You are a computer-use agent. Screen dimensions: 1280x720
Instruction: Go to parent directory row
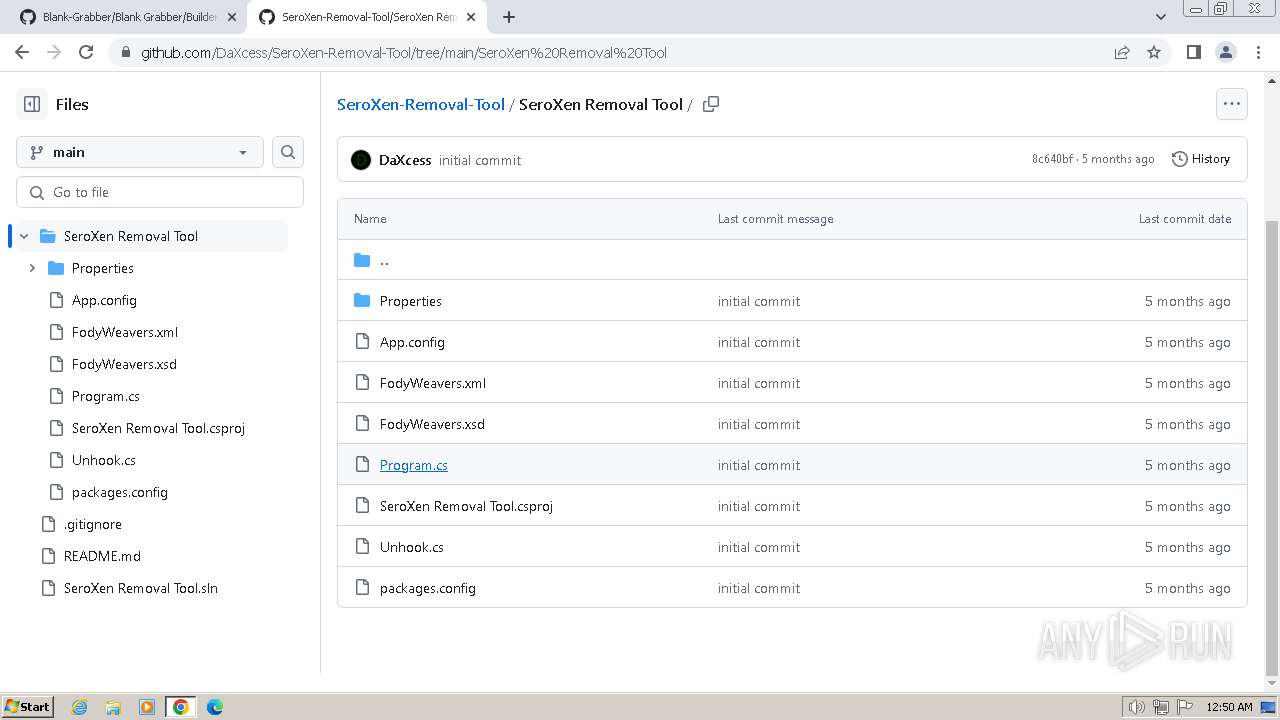click(x=792, y=260)
